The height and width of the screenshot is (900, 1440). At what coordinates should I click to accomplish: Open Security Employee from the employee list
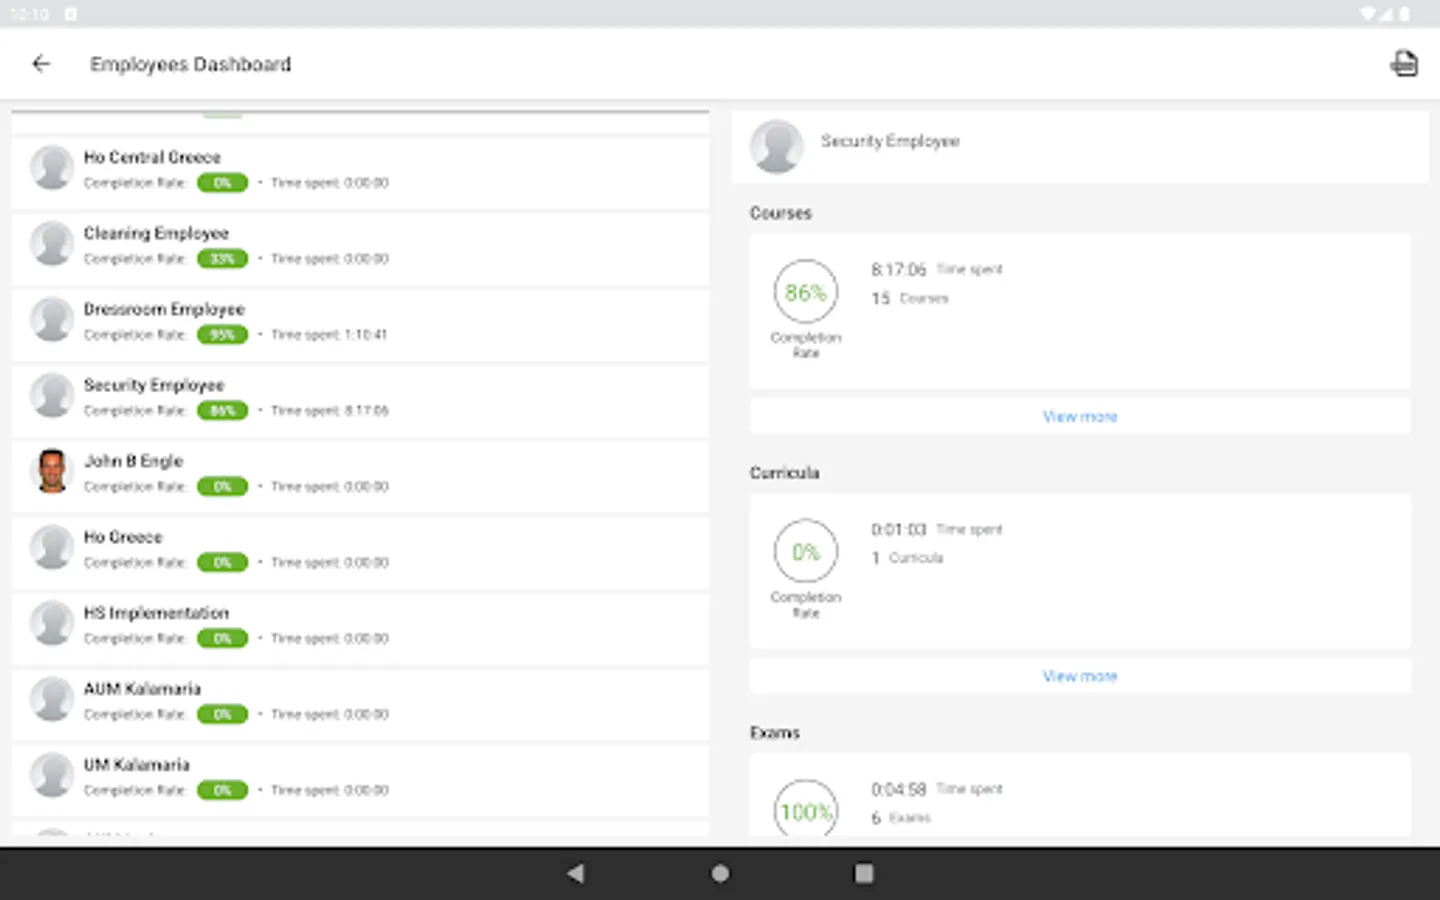pyautogui.click(x=300, y=395)
